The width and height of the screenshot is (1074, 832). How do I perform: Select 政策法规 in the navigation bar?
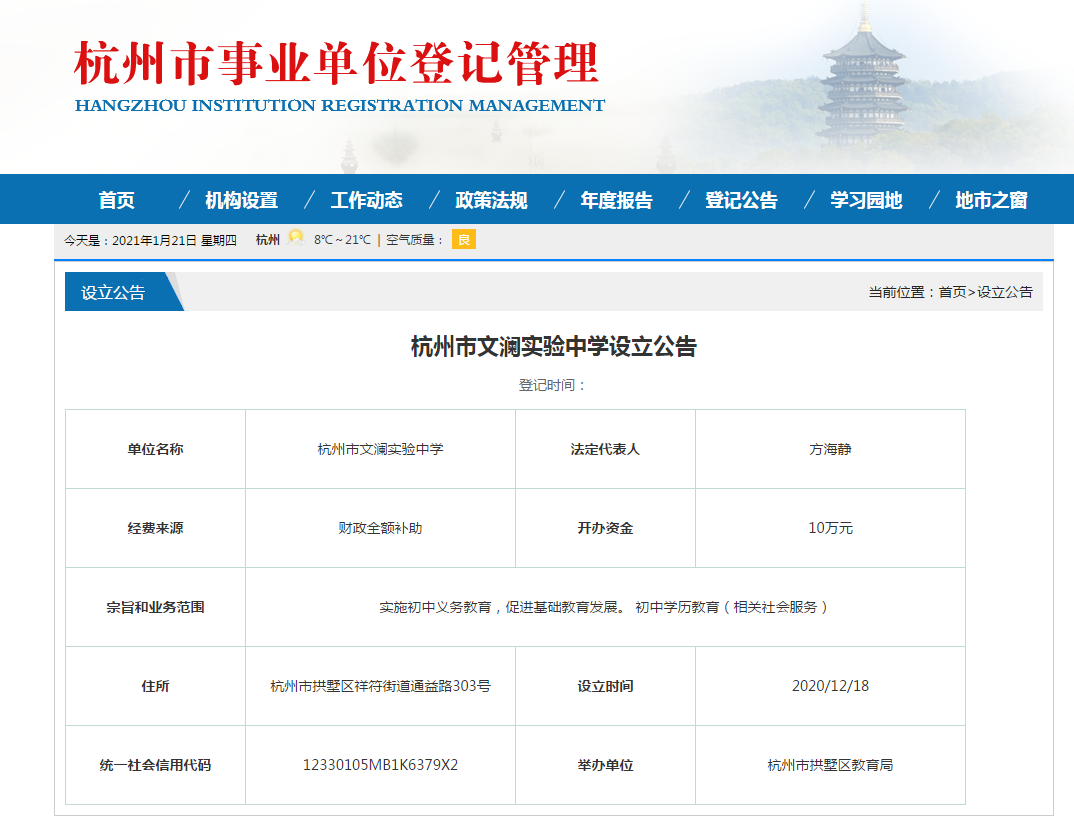tap(491, 200)
